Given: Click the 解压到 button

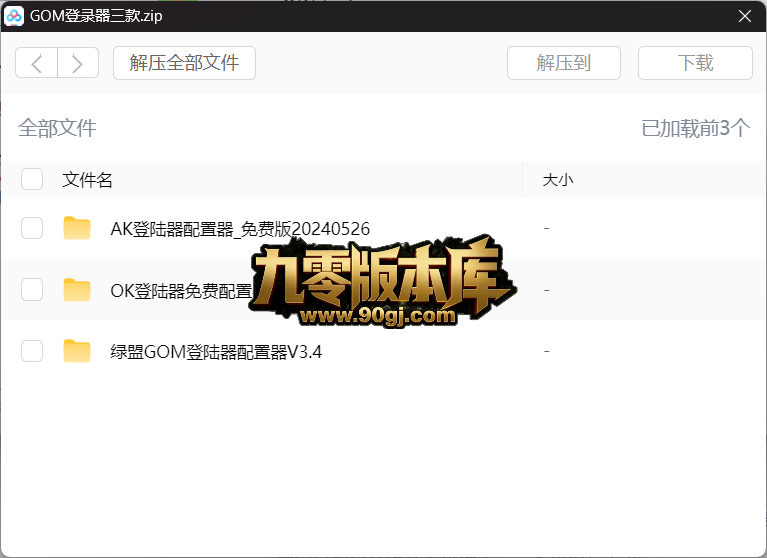Looking at the screenshot, I should 564,63.
